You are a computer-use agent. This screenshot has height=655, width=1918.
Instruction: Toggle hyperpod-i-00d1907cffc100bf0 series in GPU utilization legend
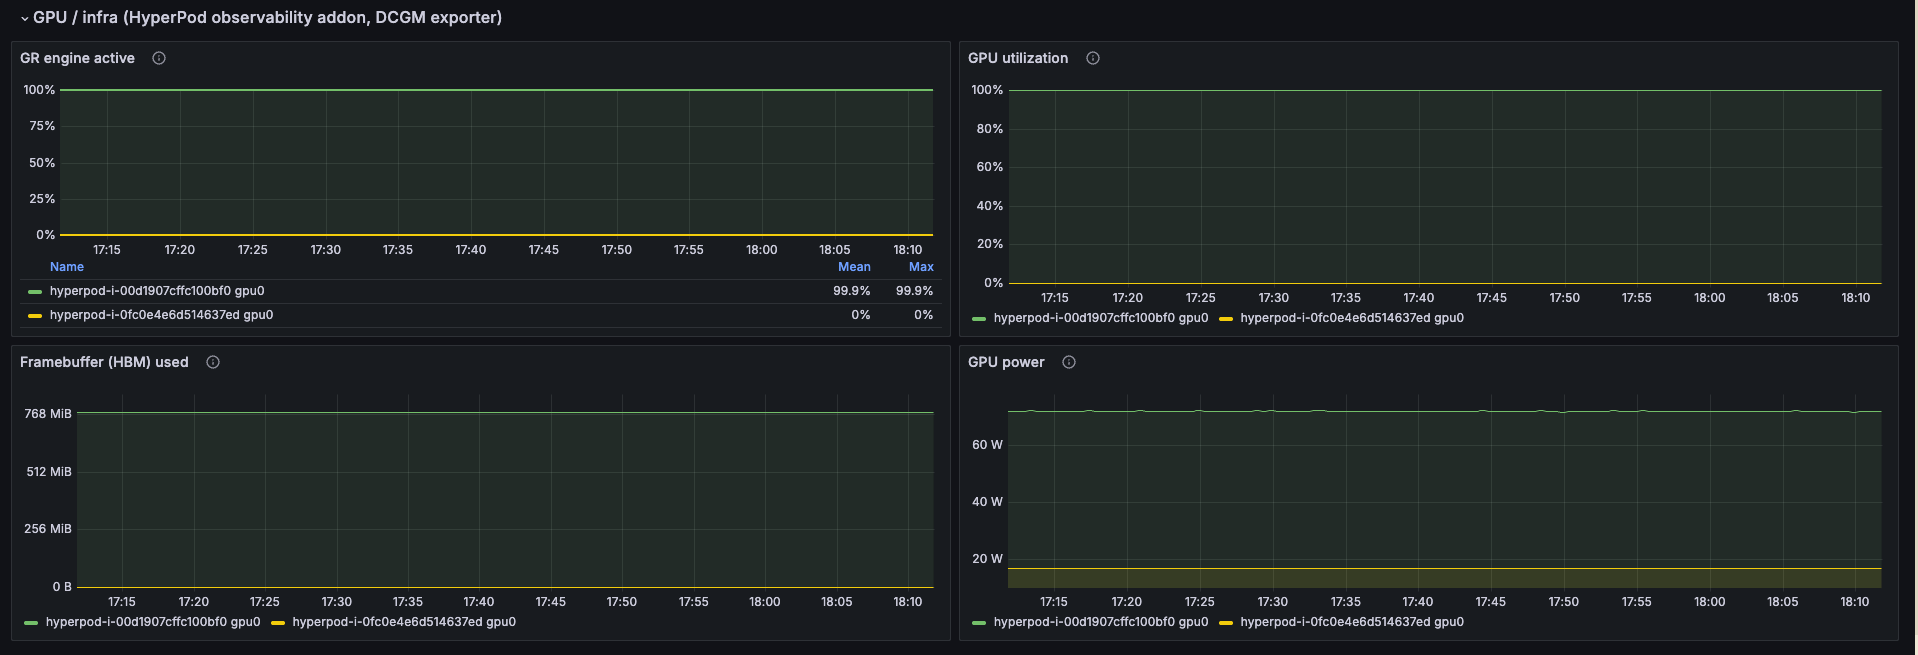click(1101, 318)
